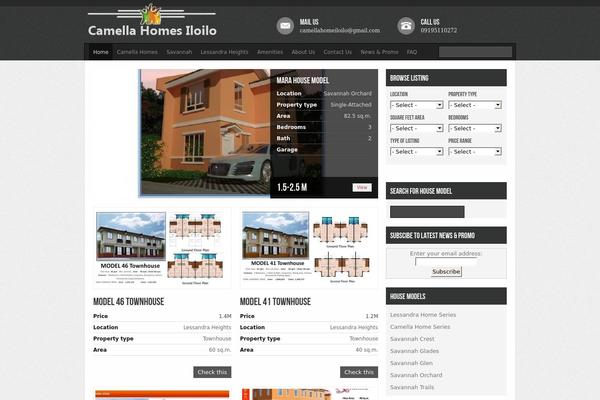Open the Lessandra Home Series link
The width and height of the screenshot is (600, 400).
(423, 315)
